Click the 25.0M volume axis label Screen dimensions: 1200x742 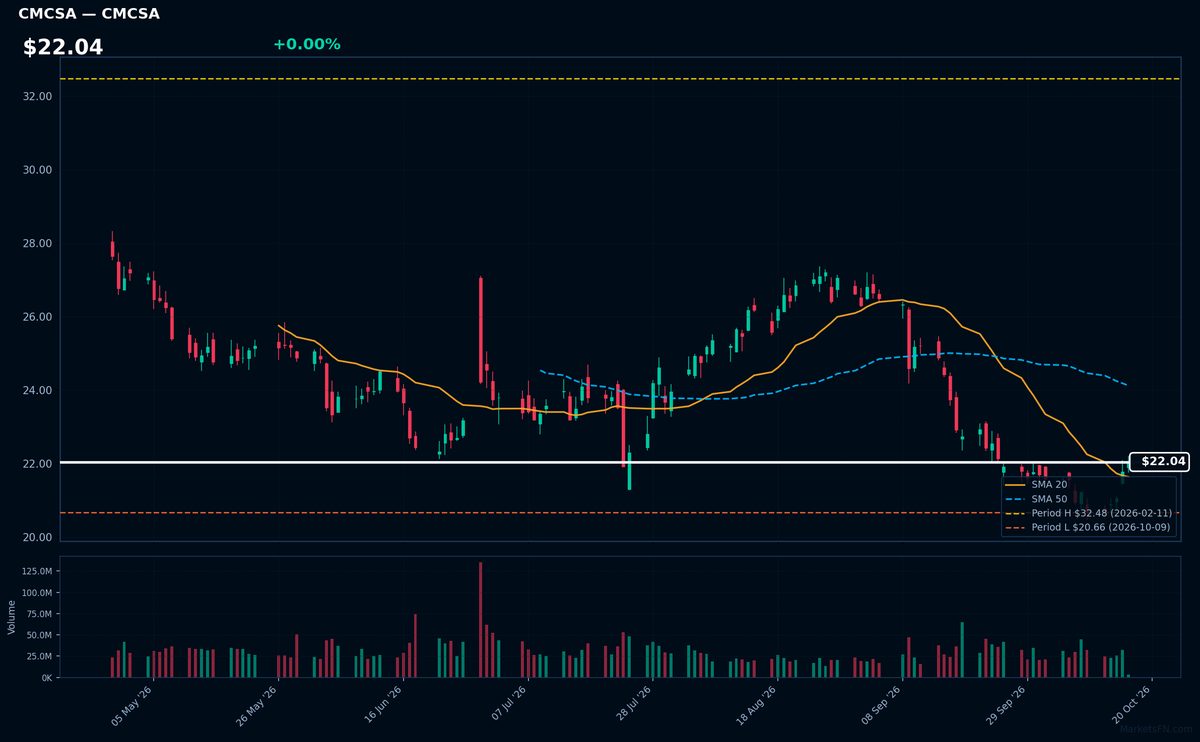coord(38,657)
